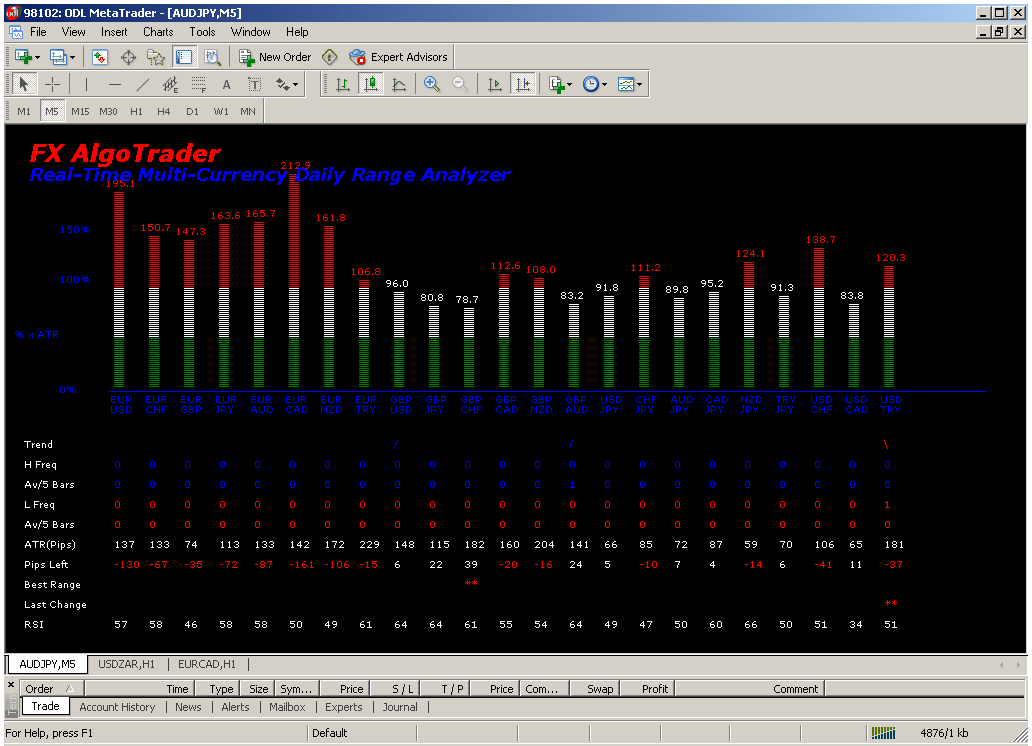Open dropdown arrow beside Profiles icon
1032x746 pixels.
click(72, 58)
